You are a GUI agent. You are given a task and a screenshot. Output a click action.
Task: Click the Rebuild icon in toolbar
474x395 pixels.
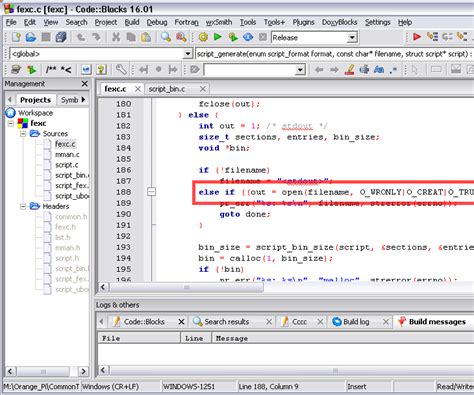248,37
